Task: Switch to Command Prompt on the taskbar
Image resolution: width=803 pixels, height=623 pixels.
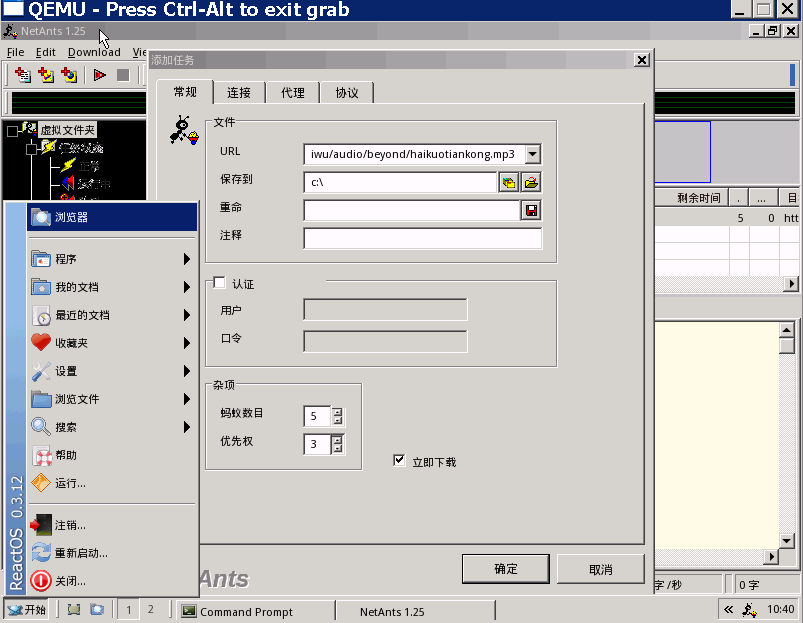Action: click(255, 611)
